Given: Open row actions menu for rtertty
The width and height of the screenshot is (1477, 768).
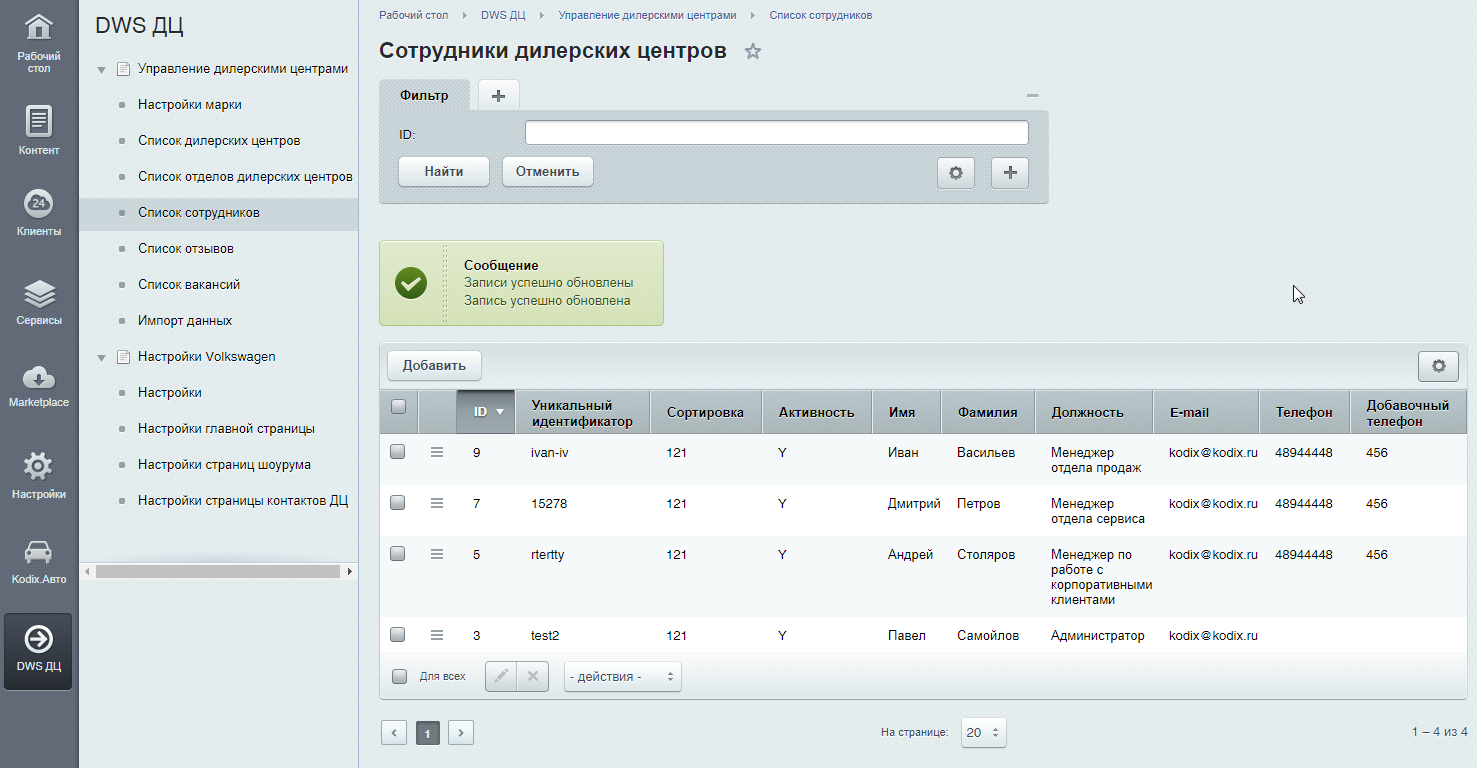Looking at the screenshot, I should coord(437,555).
